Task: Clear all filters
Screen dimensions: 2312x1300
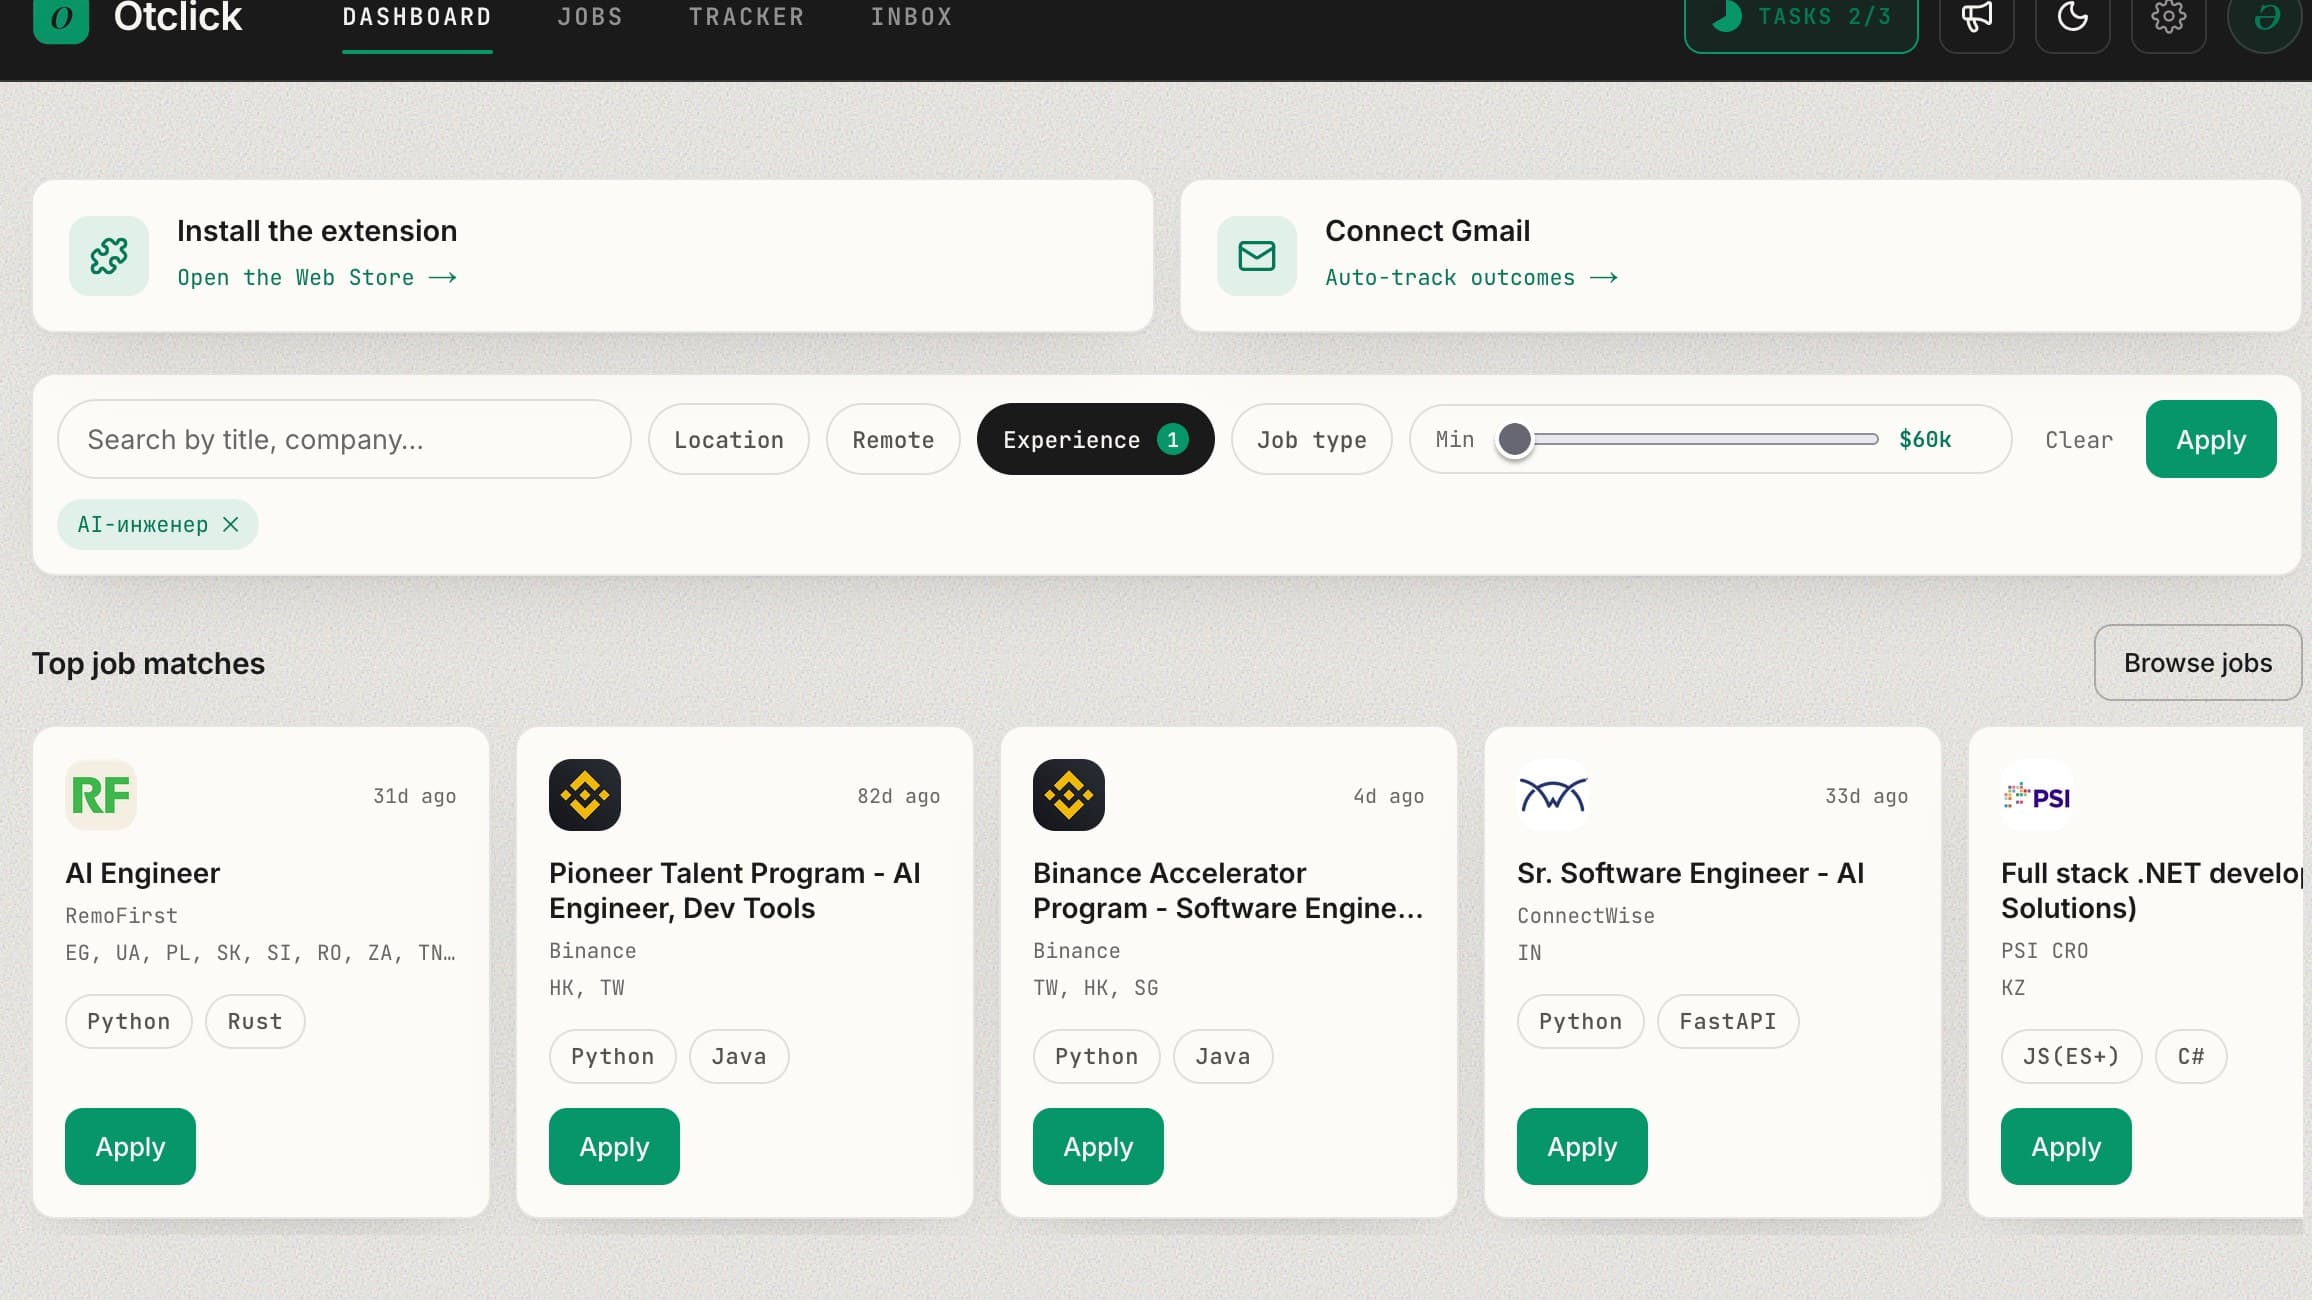Action: (2079, 440)
